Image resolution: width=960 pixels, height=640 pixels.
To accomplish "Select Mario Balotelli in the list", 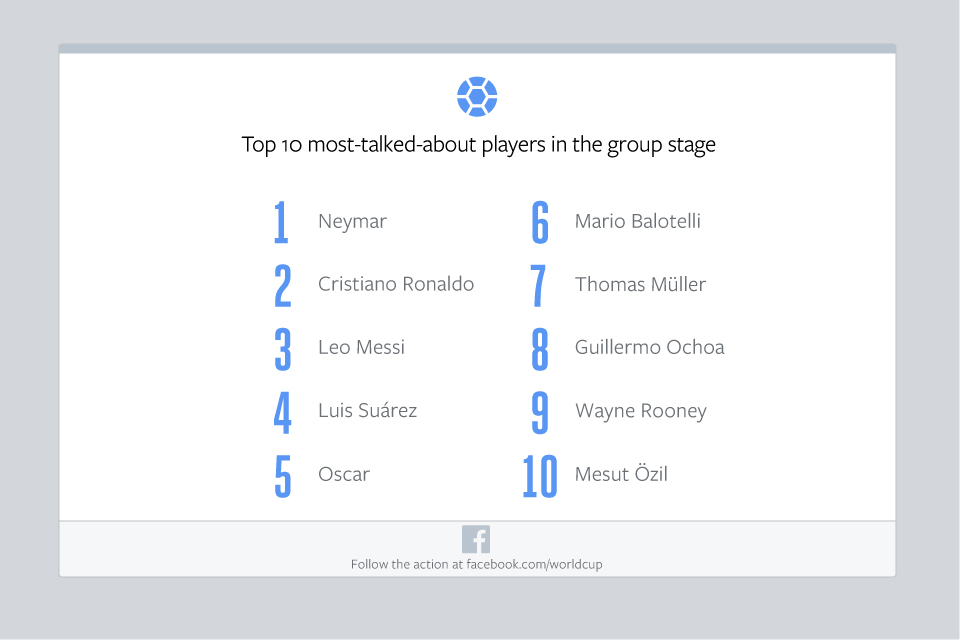I will [x=637, y=222].
